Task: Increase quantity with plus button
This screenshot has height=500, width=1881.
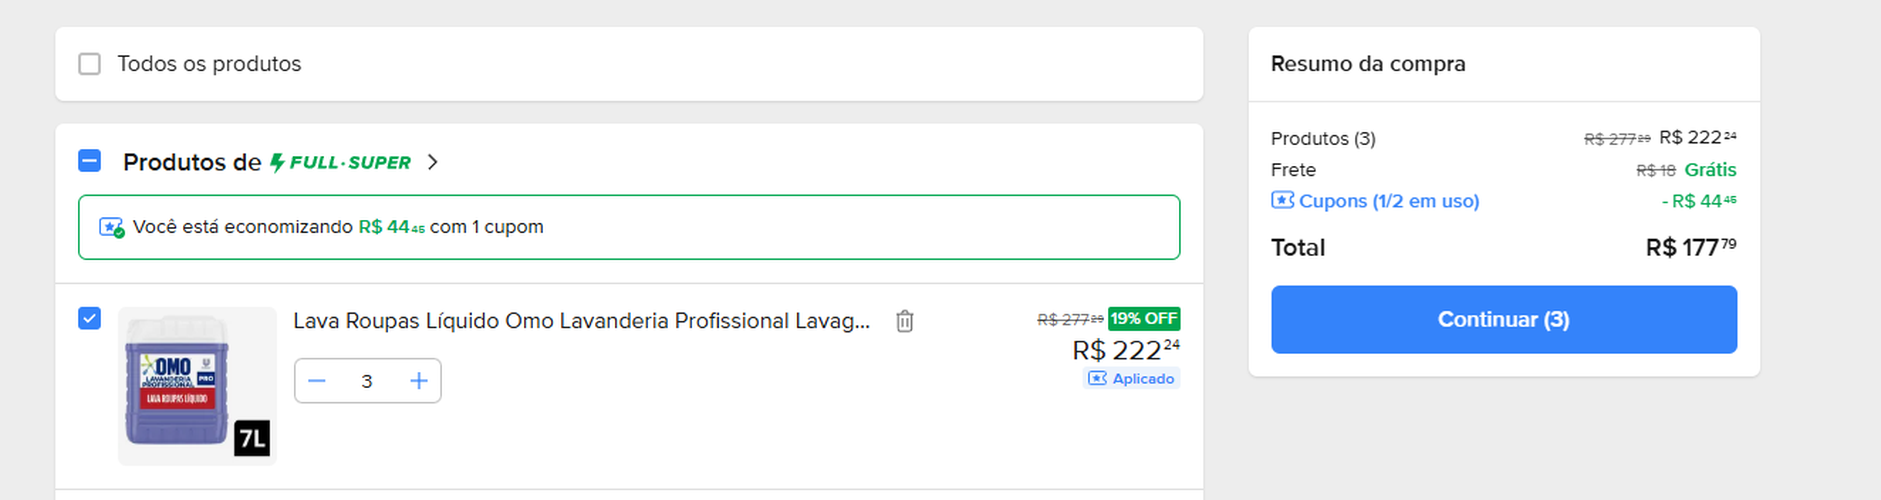Action: click(x=419, y=381)
